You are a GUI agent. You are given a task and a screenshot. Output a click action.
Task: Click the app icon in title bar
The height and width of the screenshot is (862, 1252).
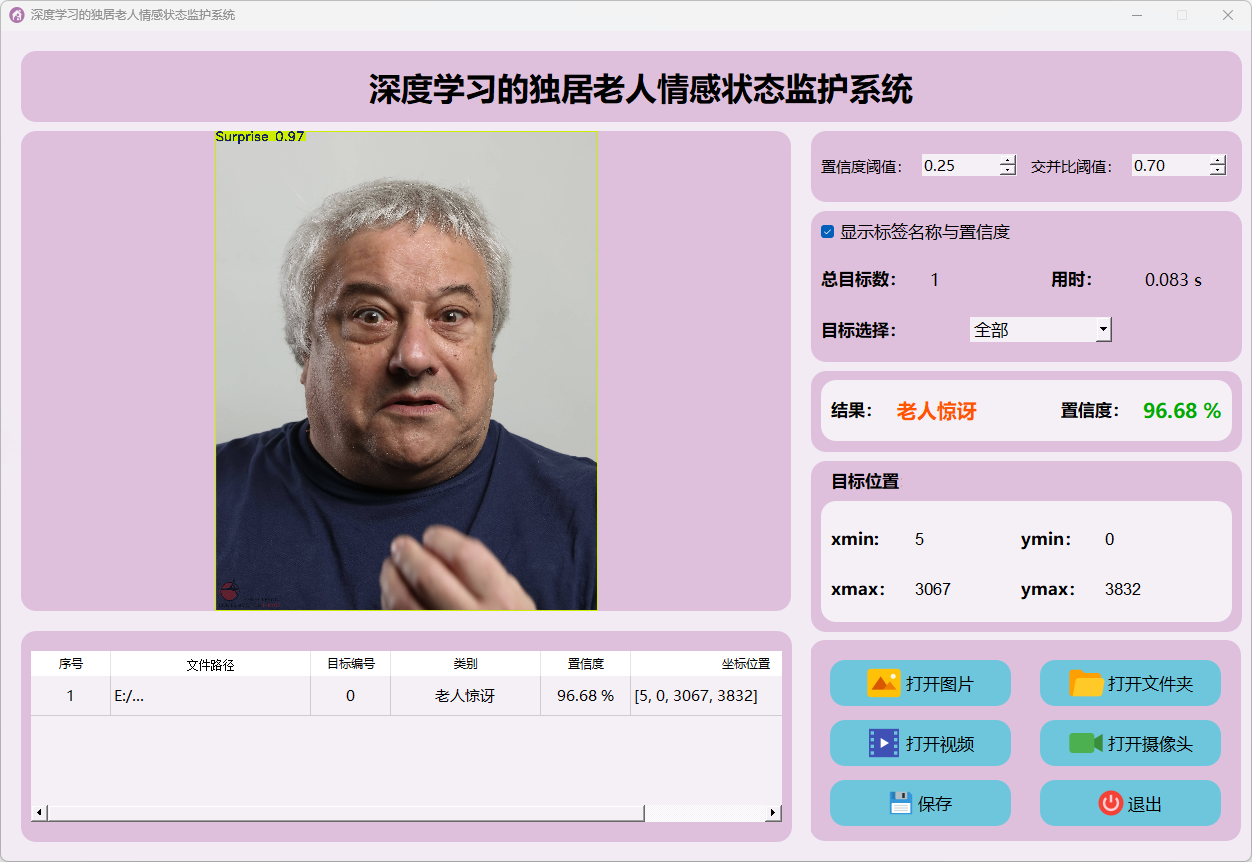tap(16, 15)
